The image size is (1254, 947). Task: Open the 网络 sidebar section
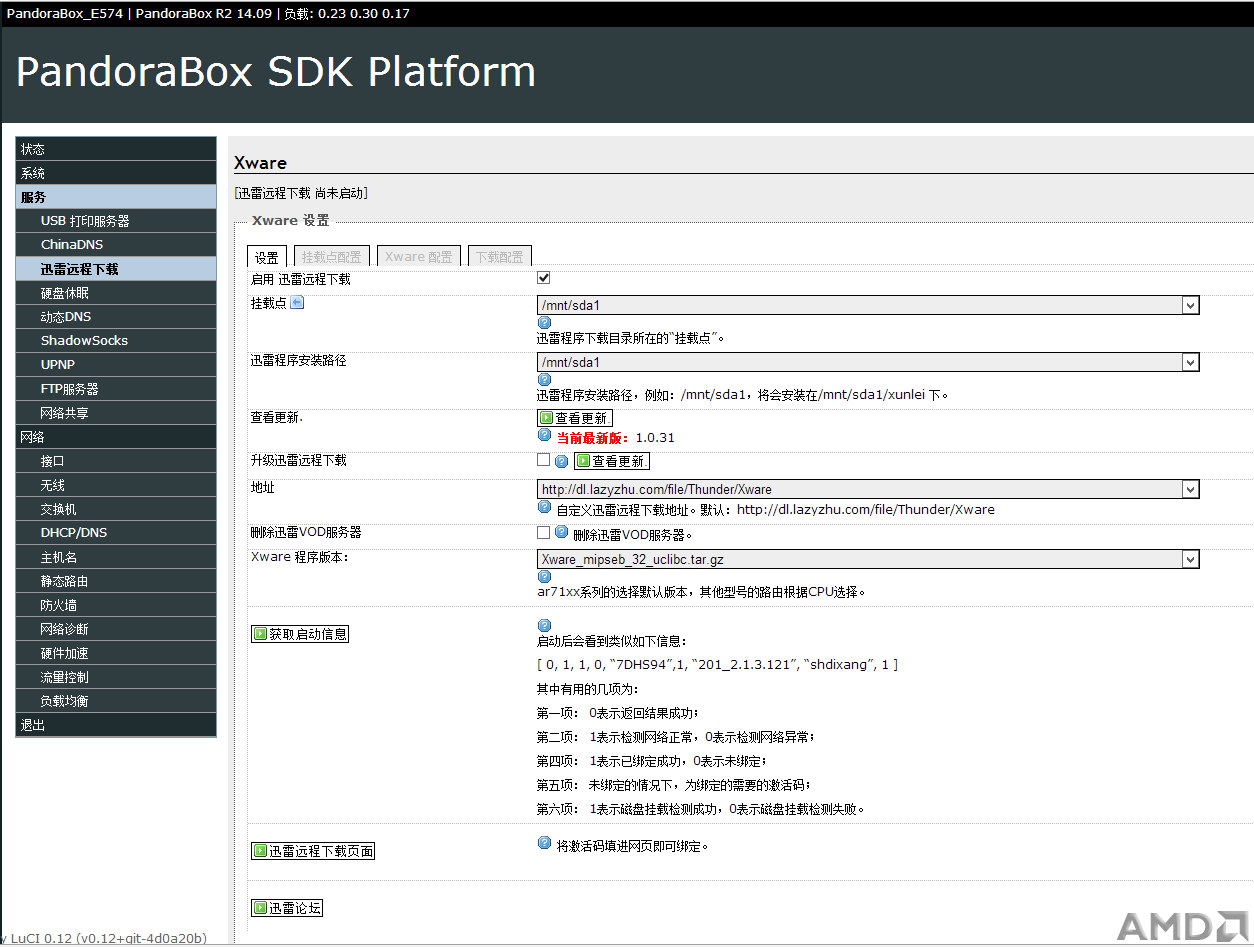pos(116,437)
